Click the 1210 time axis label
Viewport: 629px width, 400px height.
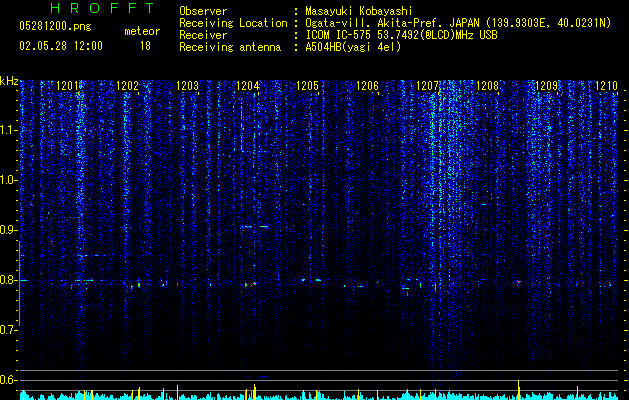tap(607, 85)
